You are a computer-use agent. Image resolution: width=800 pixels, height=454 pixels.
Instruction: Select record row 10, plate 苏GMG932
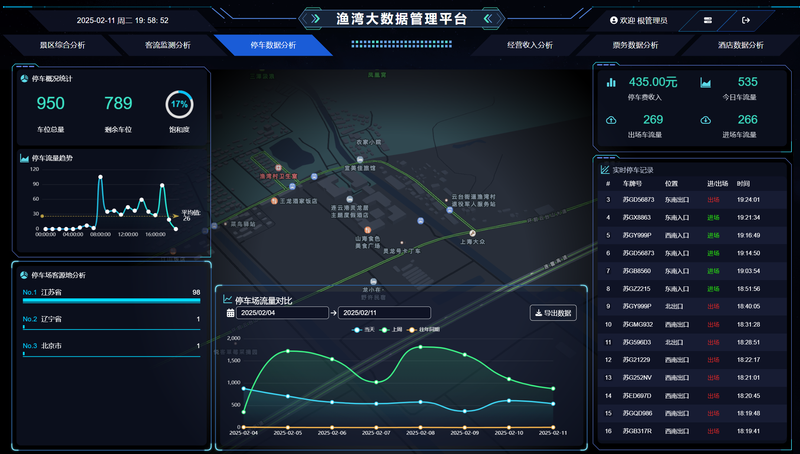(692, 324)
